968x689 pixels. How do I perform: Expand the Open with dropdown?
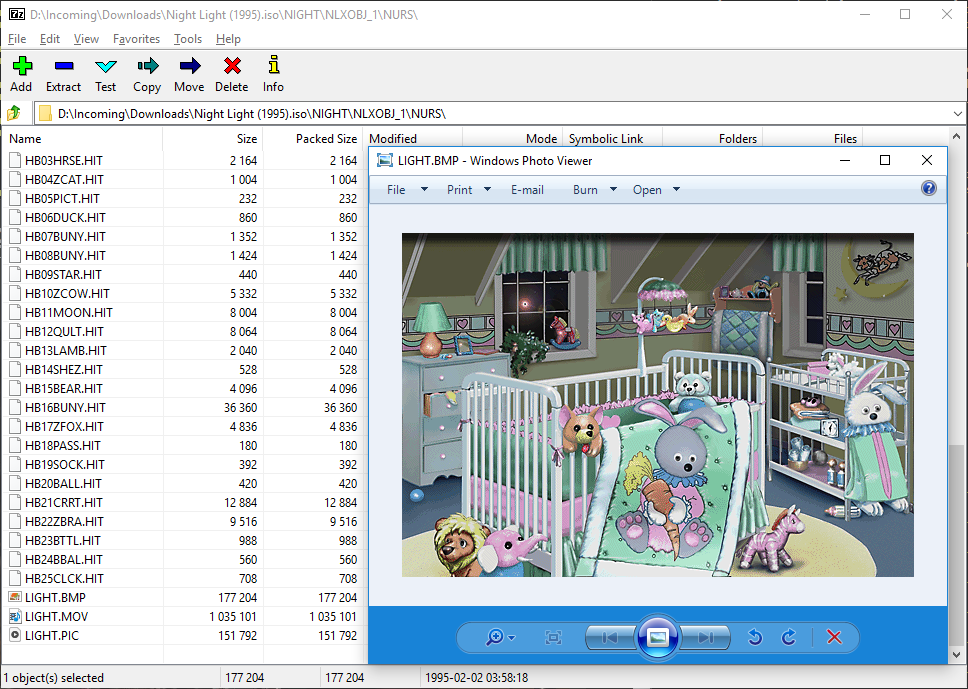[676, 190]
